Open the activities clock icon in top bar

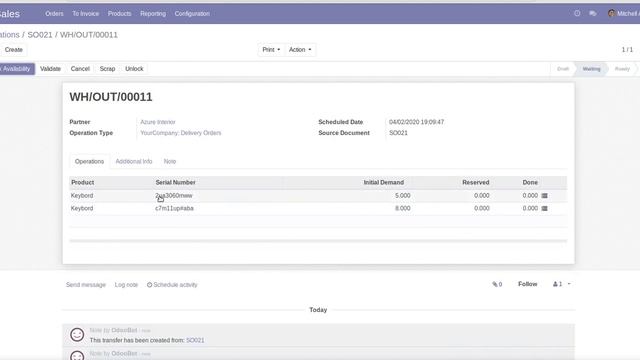coord(577,13)
